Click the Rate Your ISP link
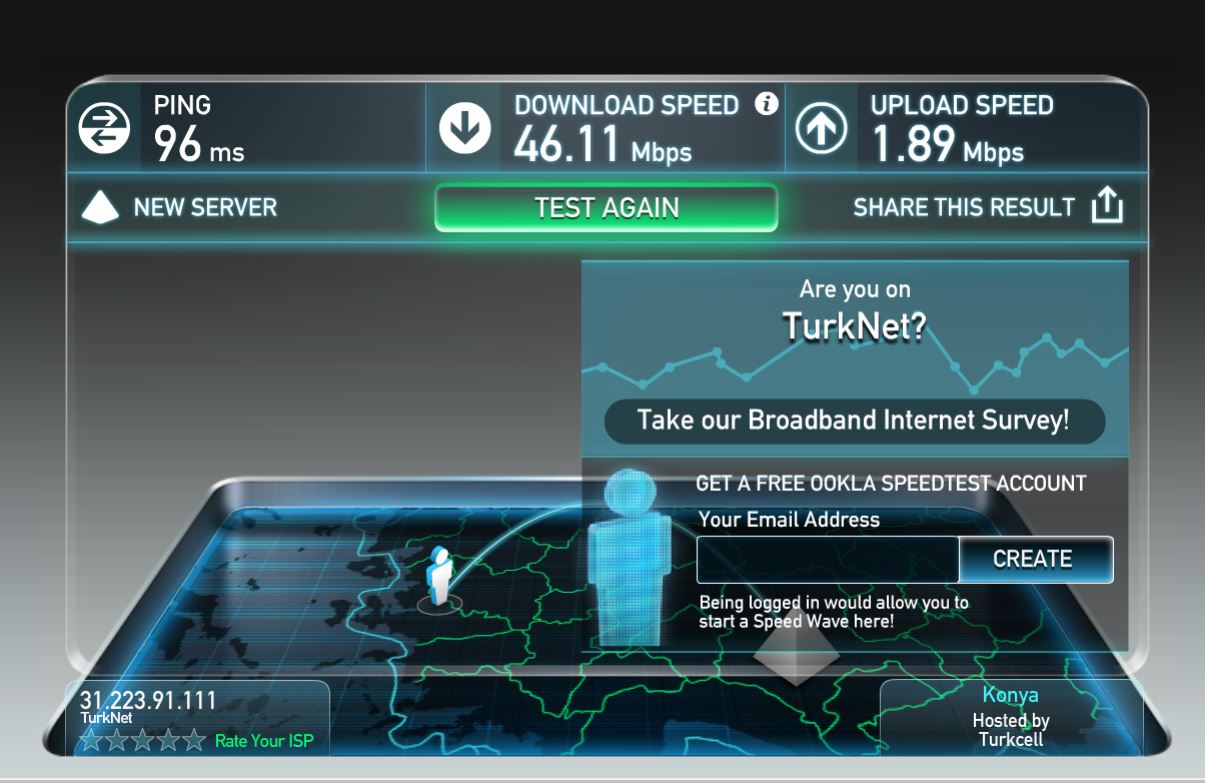Screen dimensions: 1205x783 tap(264, 742)
